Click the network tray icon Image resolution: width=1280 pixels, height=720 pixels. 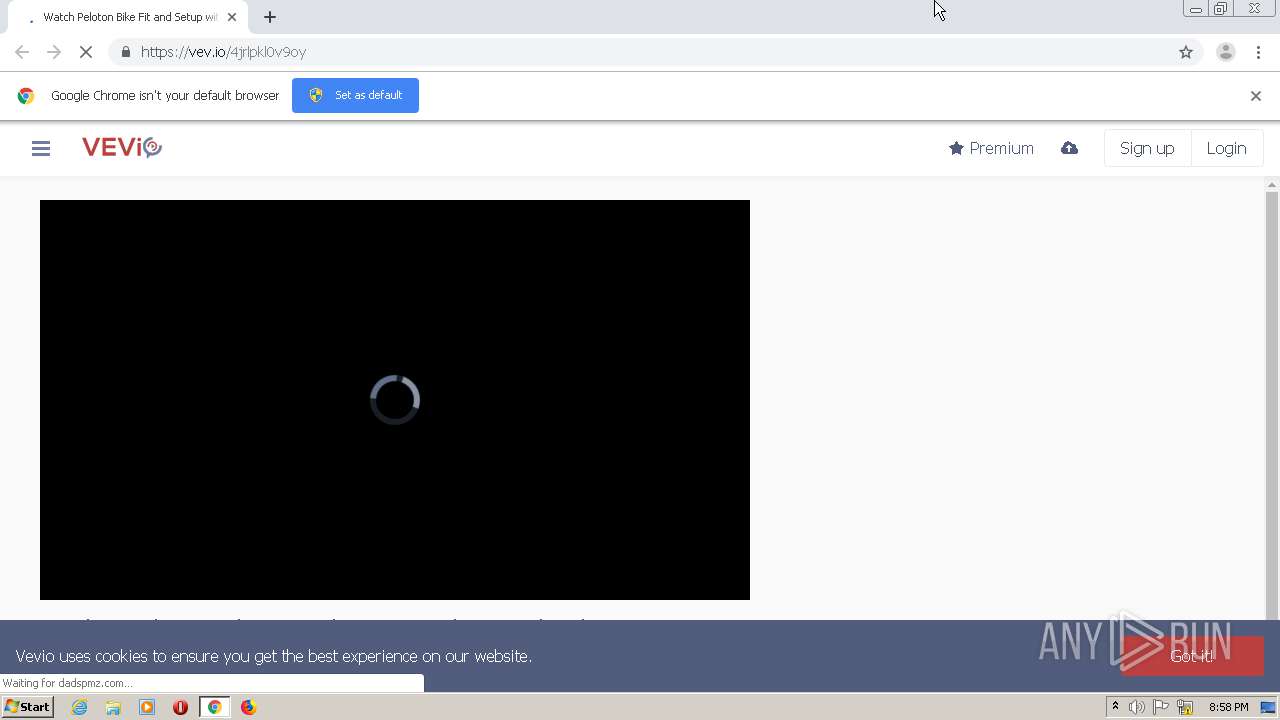1185,707
